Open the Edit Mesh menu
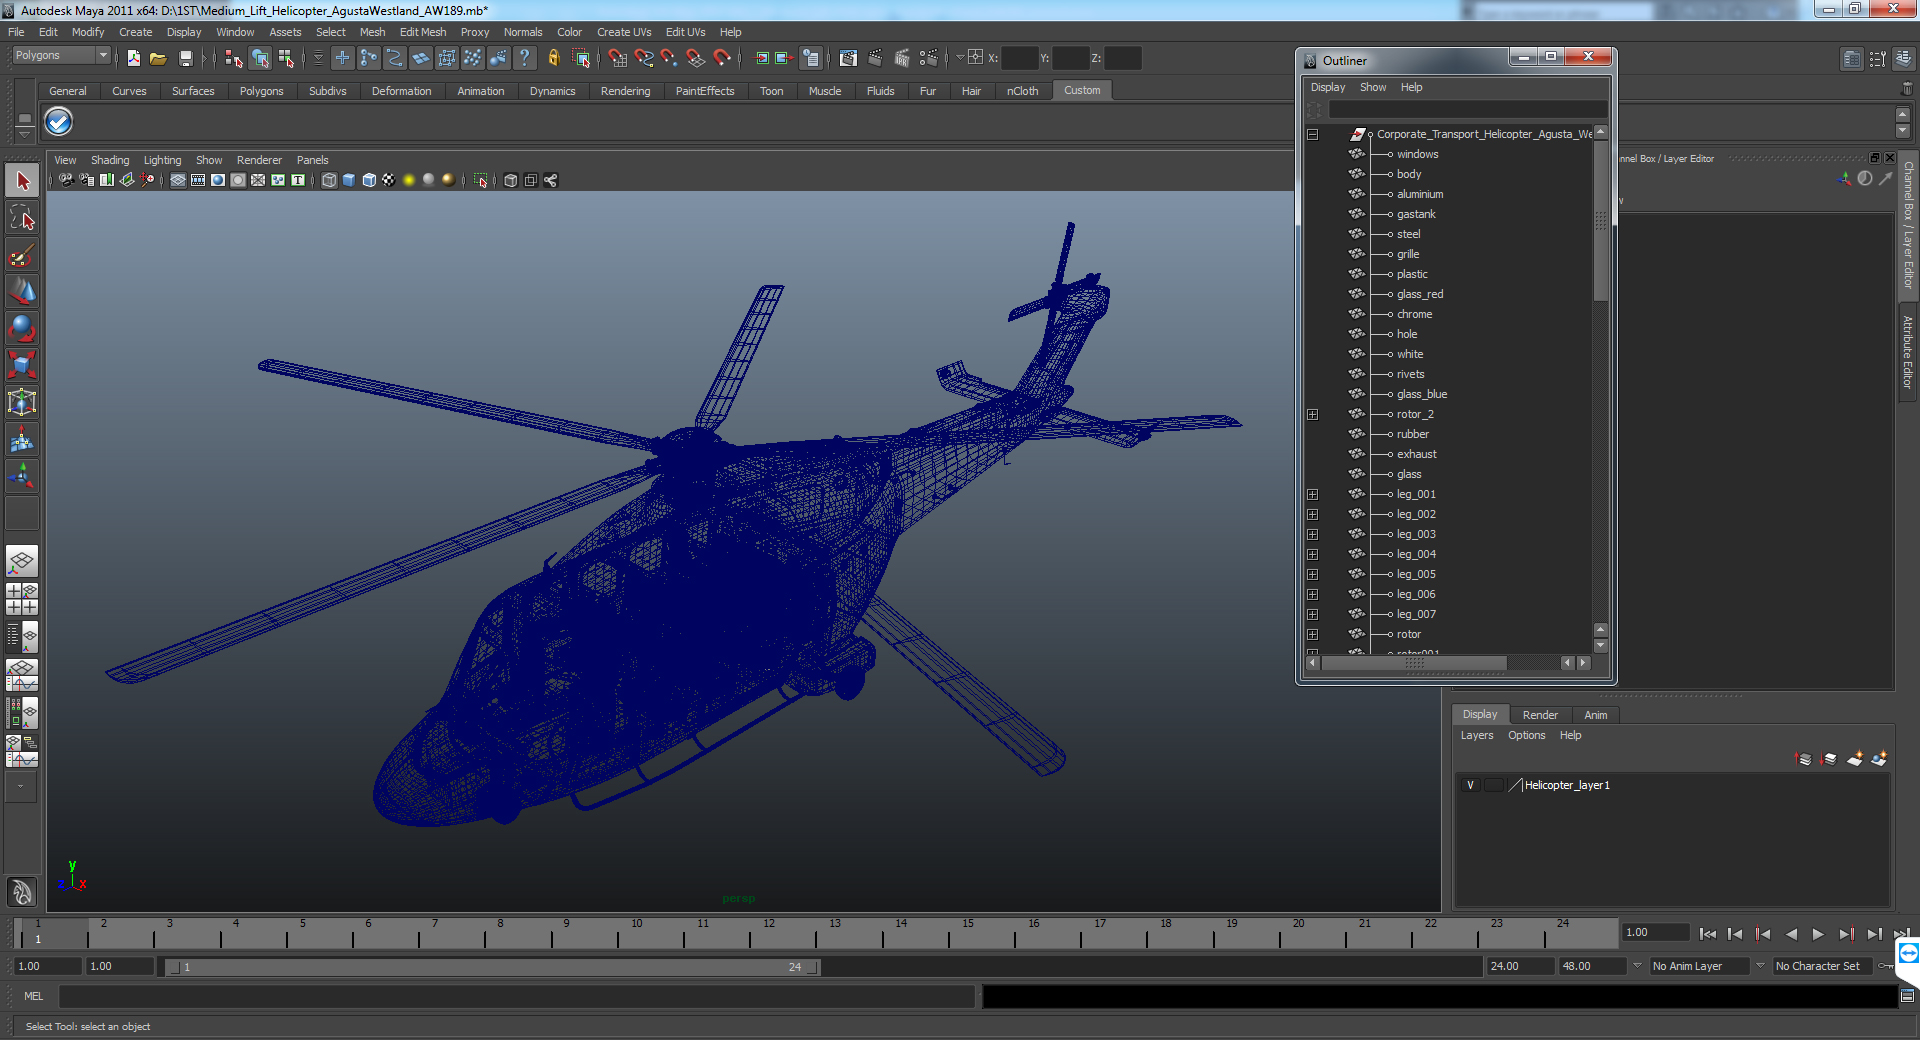Screen dimensions: 1920x1040 [x=423, y=32]
